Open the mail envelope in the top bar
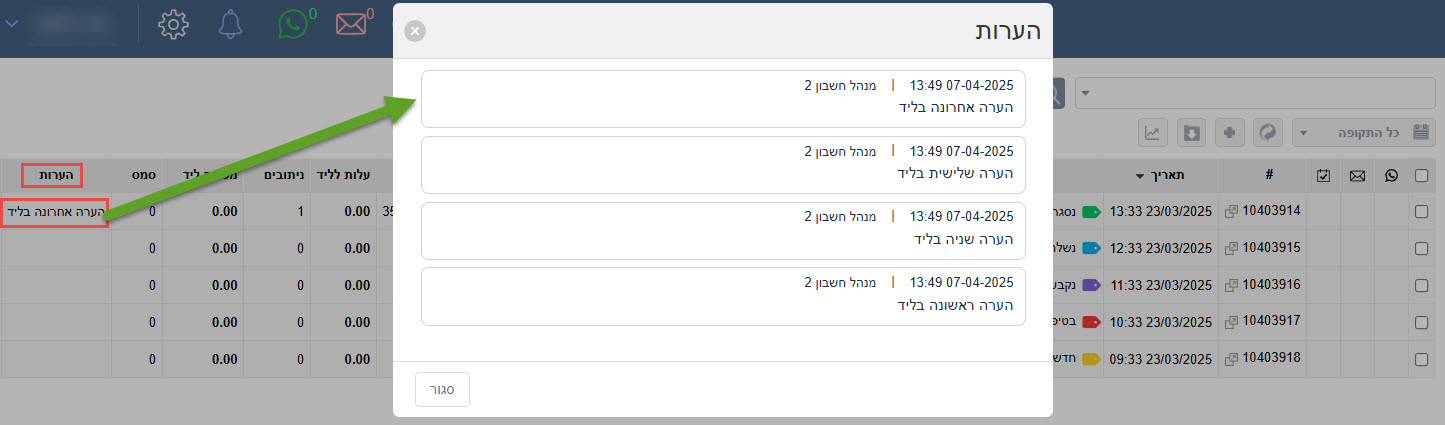Image resolution: width=1445 pixels, height=425 pixels. click(351, 25)
